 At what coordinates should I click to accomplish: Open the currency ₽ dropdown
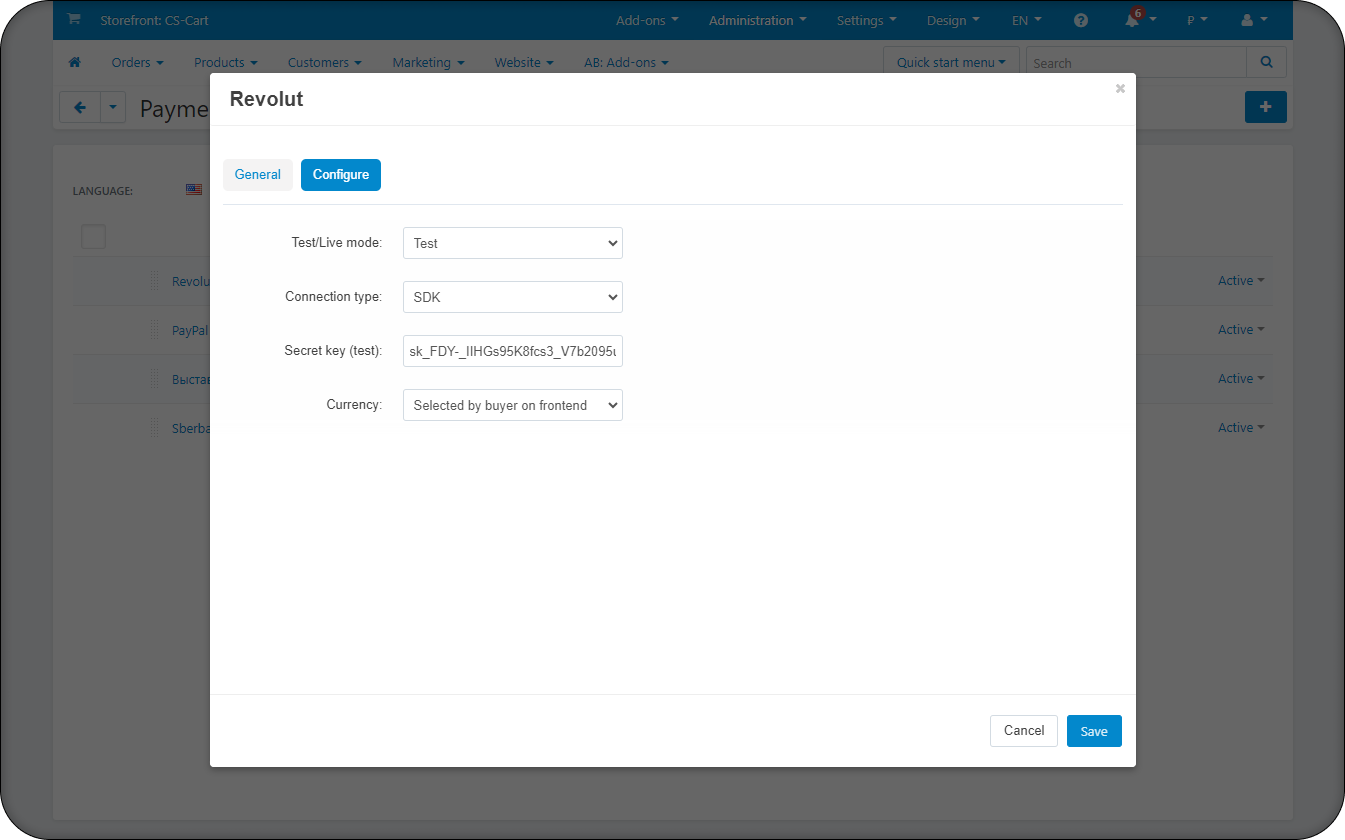pyautogui.click(x=1197, y=20)
